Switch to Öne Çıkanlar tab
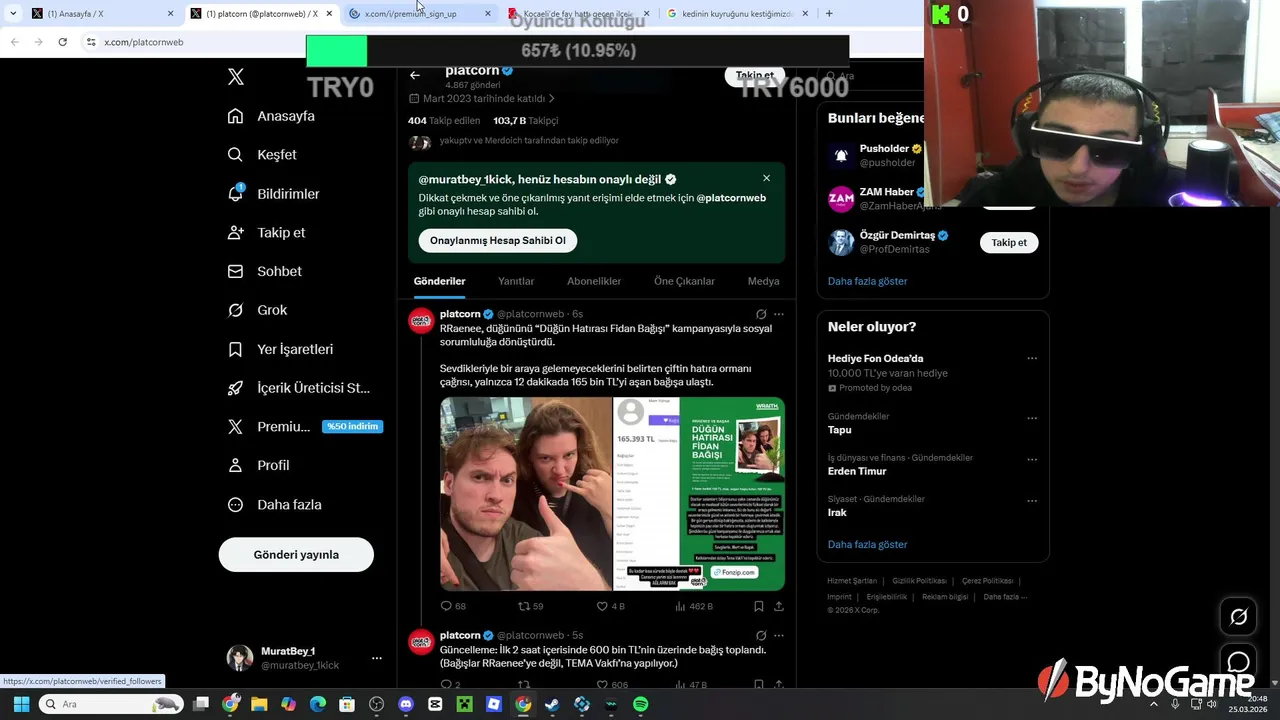This screenshot has width=1280, height=720. coord(684,281)
